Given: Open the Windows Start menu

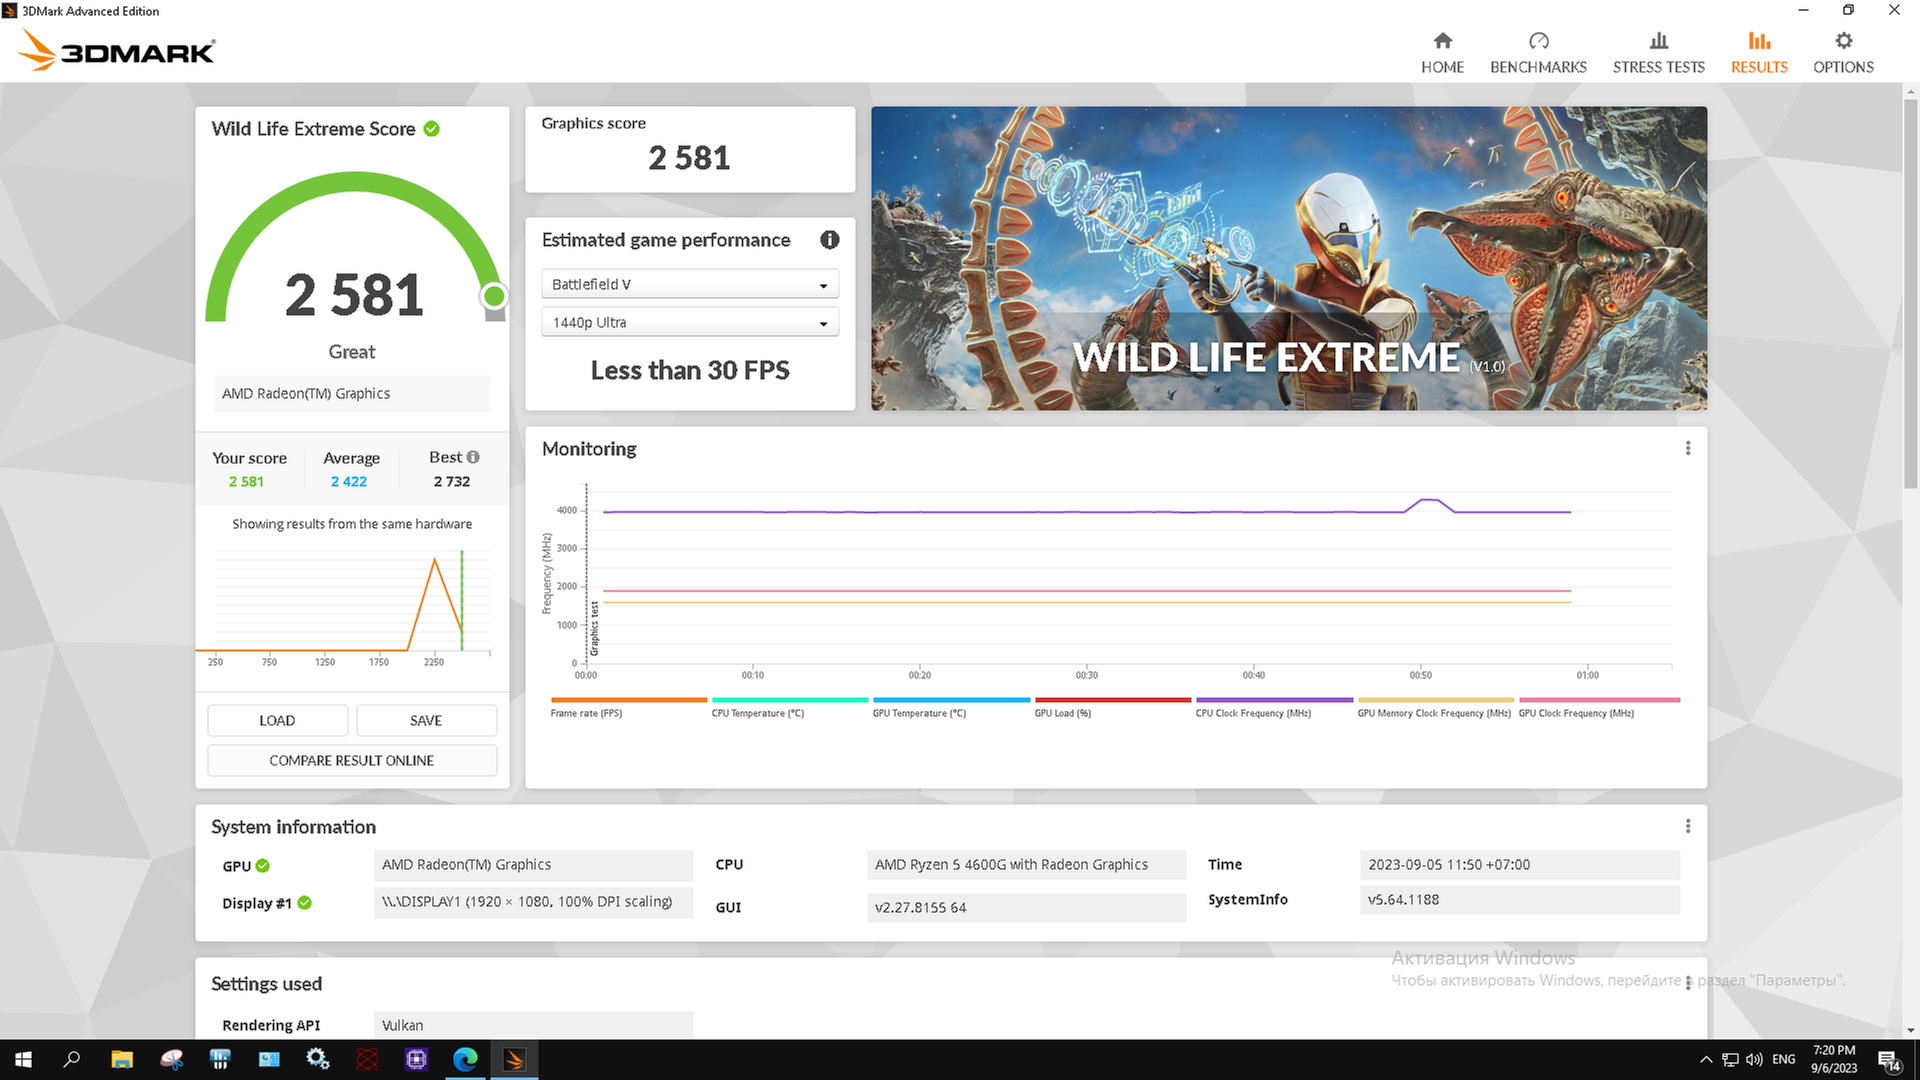Looking at the screenshot, I should tap(24, 1059).
